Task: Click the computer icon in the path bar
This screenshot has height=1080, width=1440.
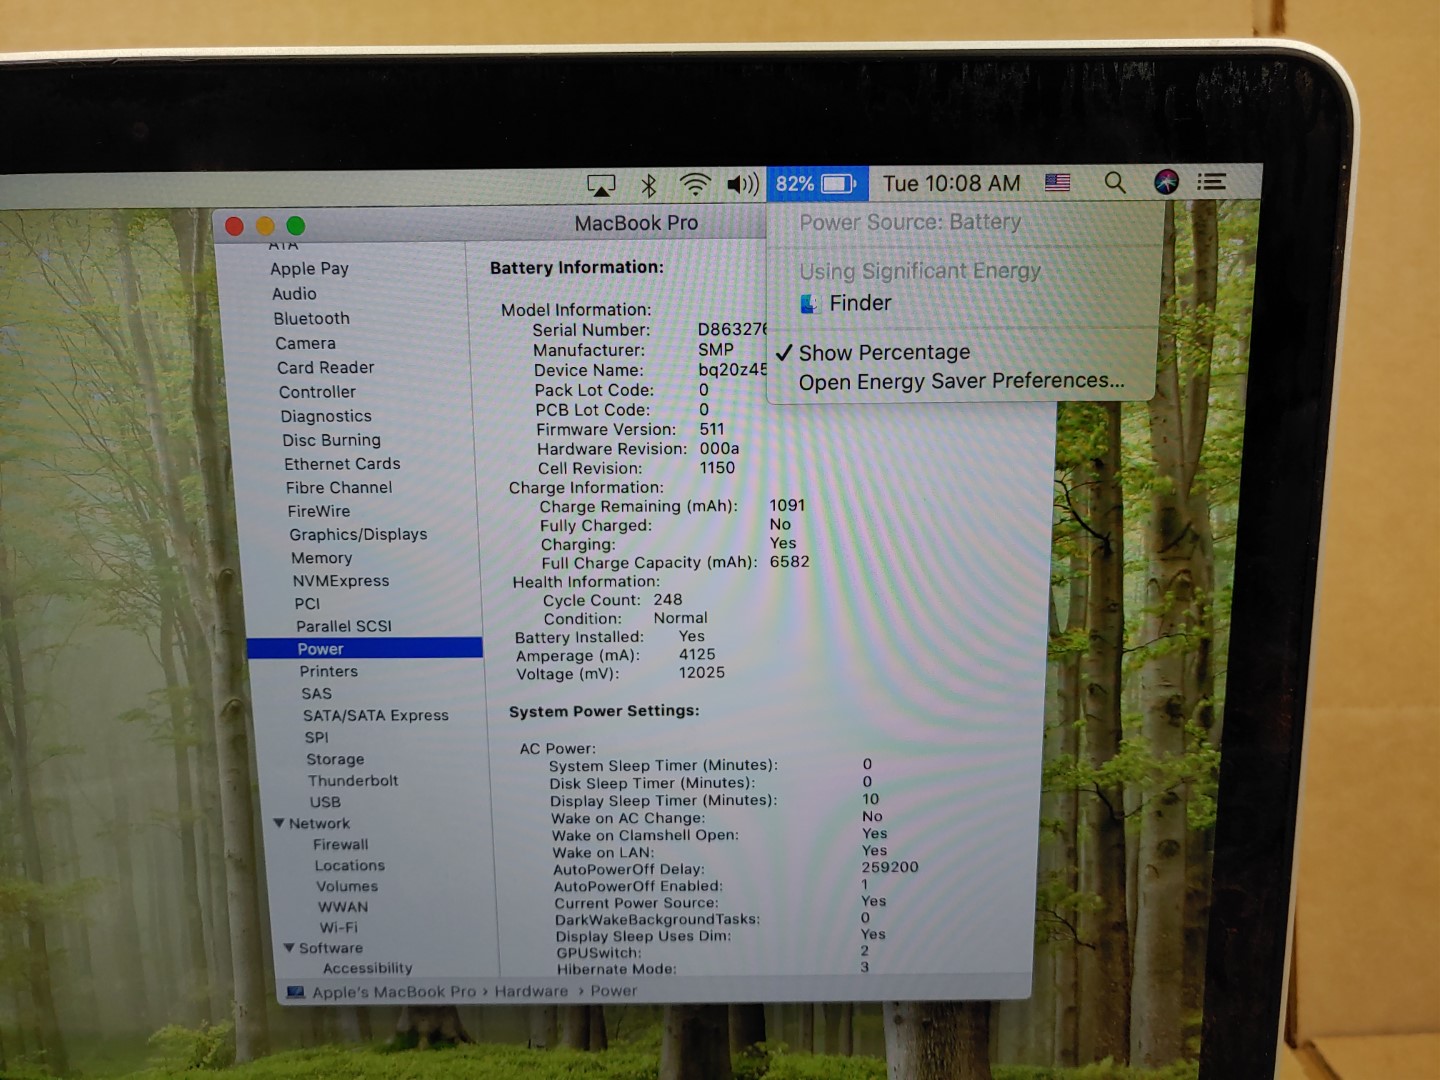Action: click(295, 992)
